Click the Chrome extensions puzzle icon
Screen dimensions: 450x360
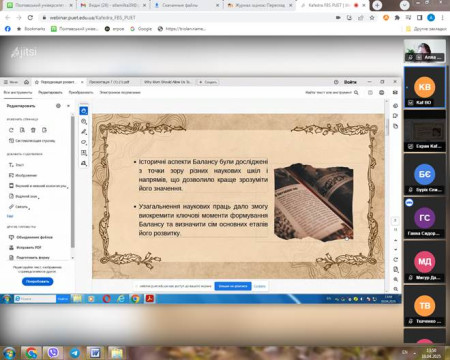pos(397,18)
